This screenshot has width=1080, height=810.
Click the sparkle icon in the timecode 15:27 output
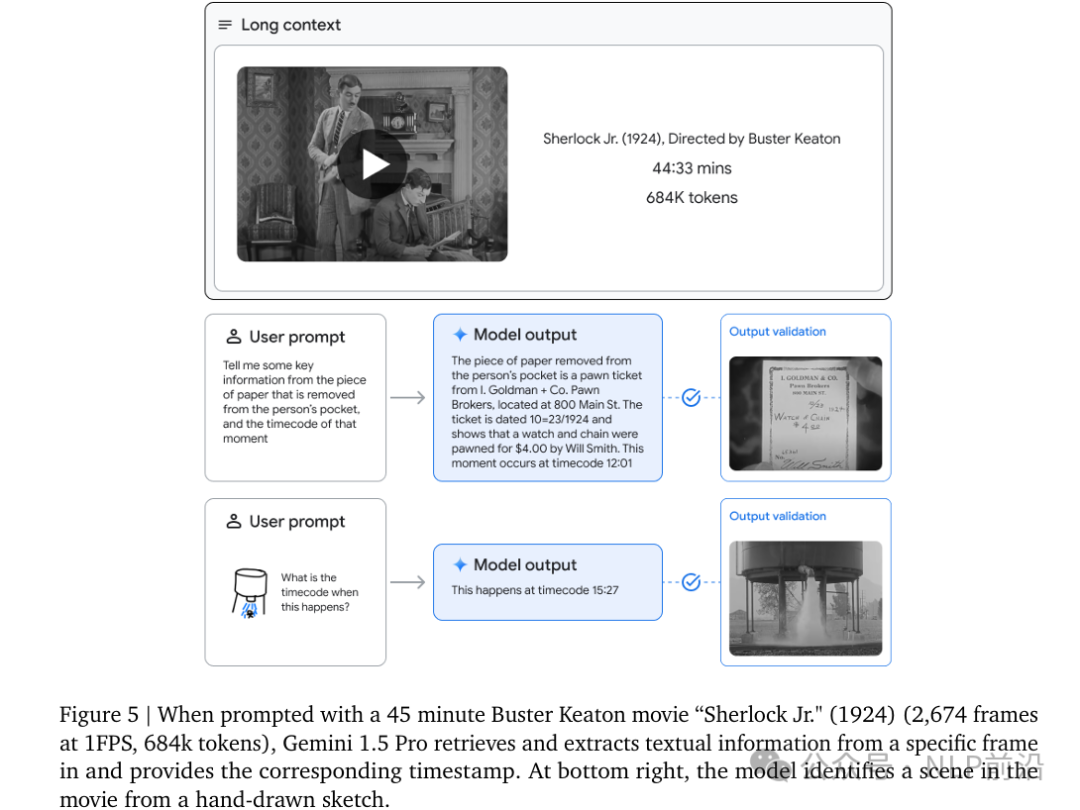460,565
